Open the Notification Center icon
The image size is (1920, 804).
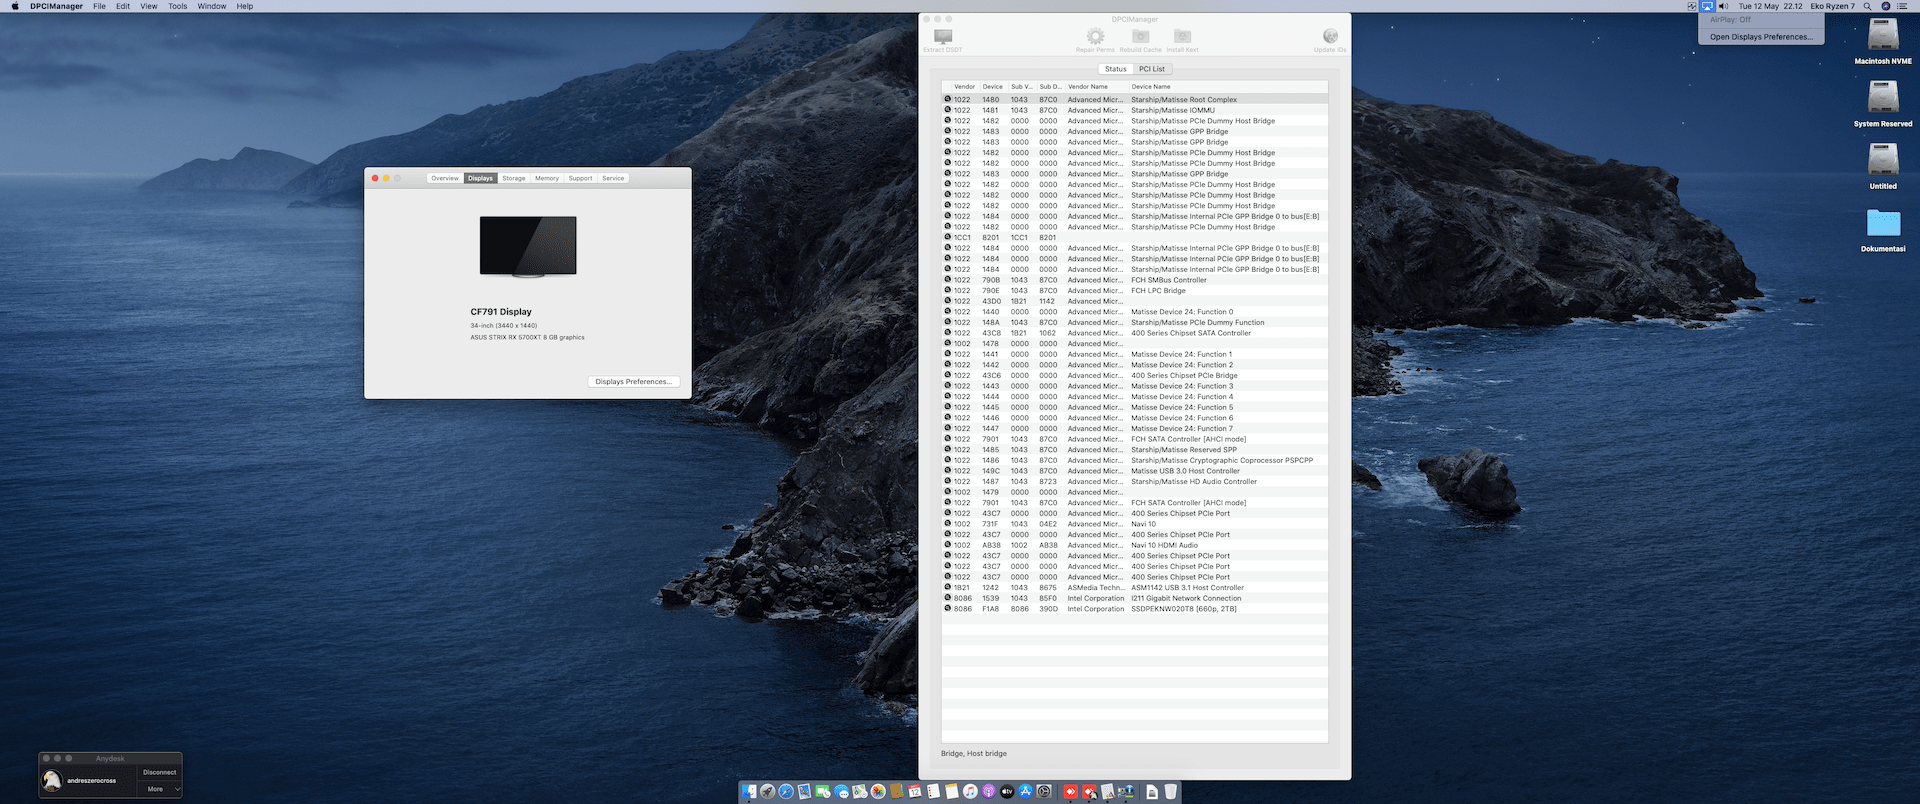tap(1902, 6)
